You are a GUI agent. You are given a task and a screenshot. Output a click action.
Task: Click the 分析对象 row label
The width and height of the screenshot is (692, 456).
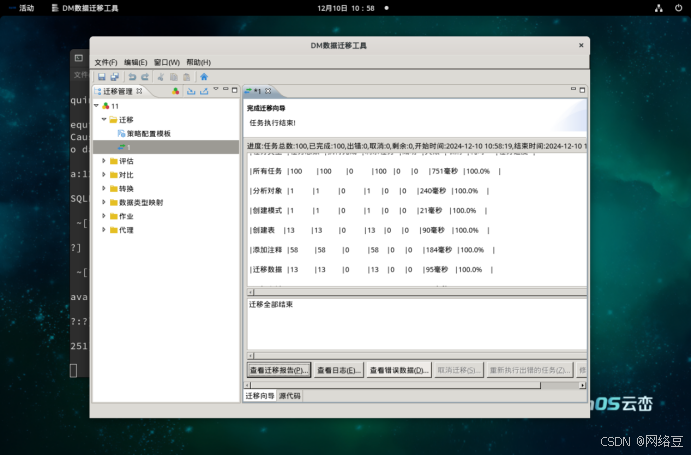pos(267,191)
